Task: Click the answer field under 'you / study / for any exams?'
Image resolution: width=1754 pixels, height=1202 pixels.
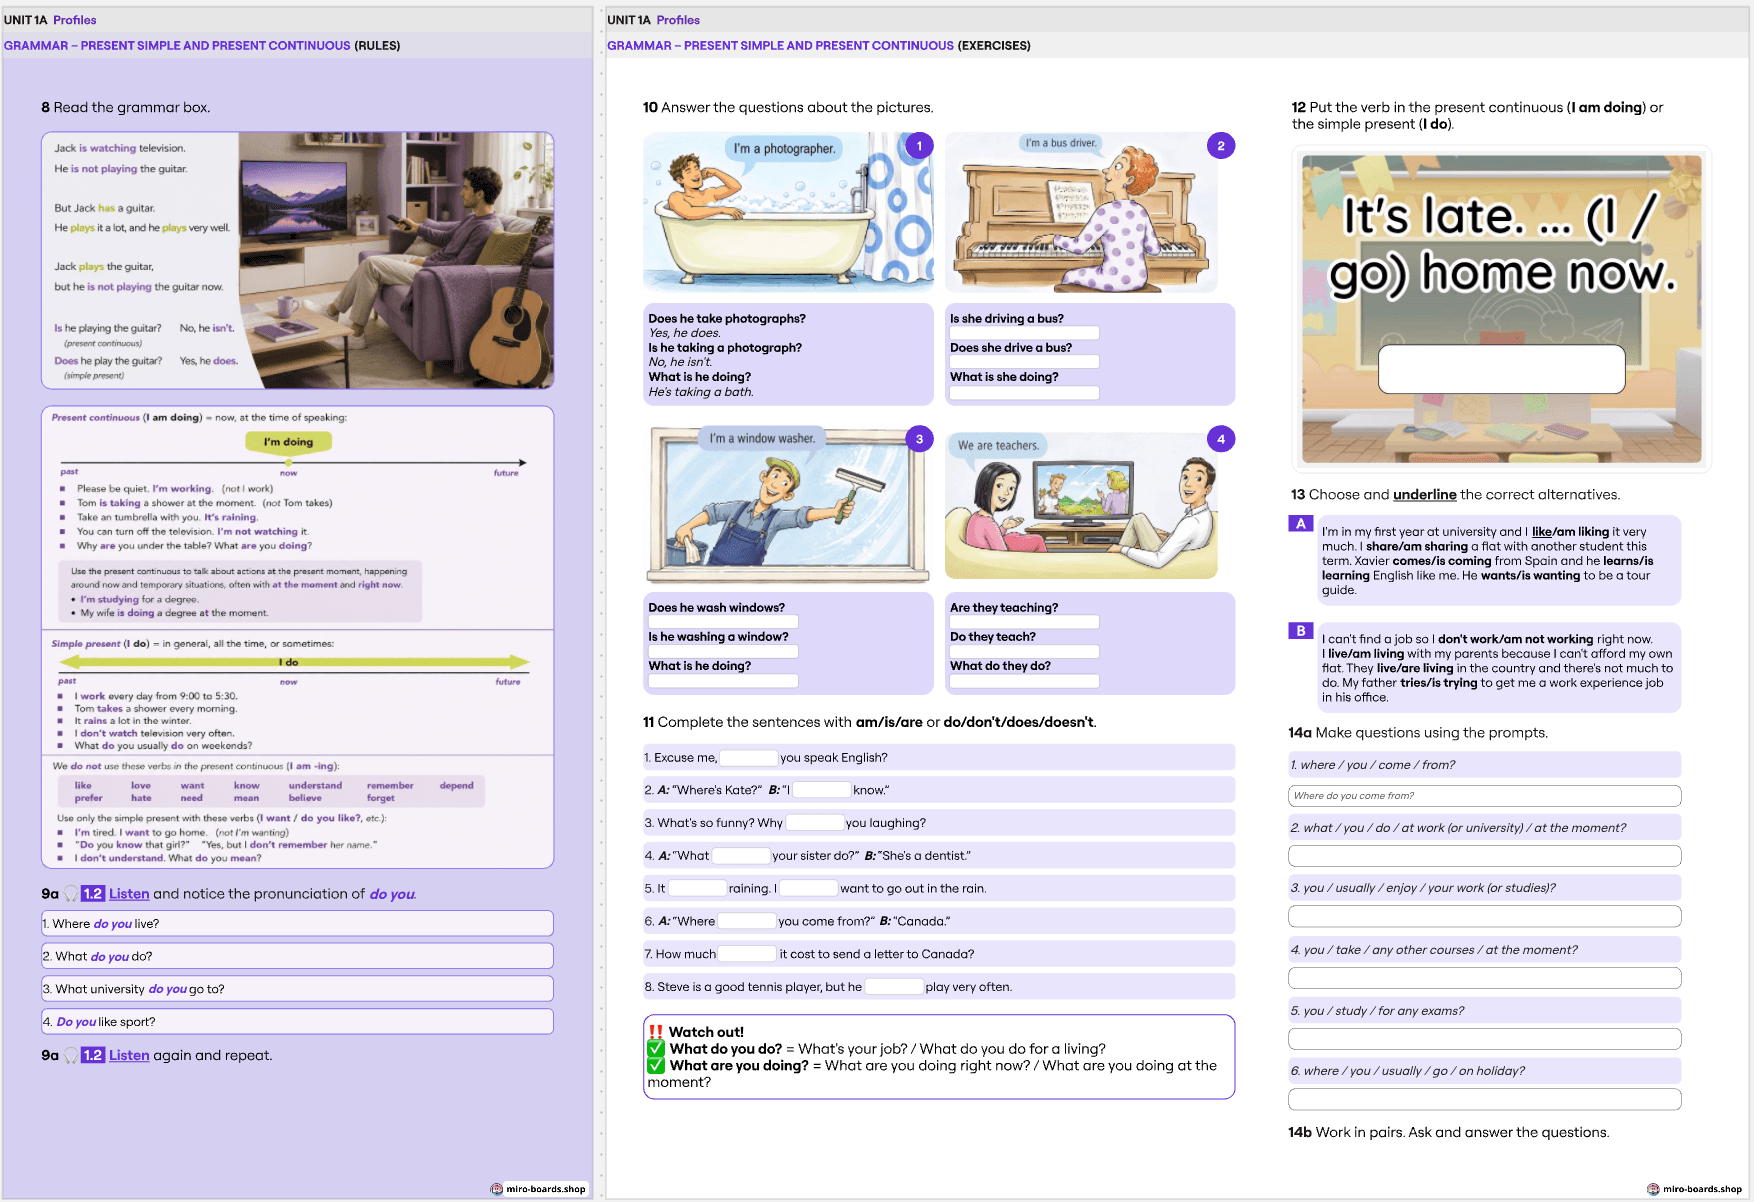Action: pyautogui.click(x=1484, y=1039)
